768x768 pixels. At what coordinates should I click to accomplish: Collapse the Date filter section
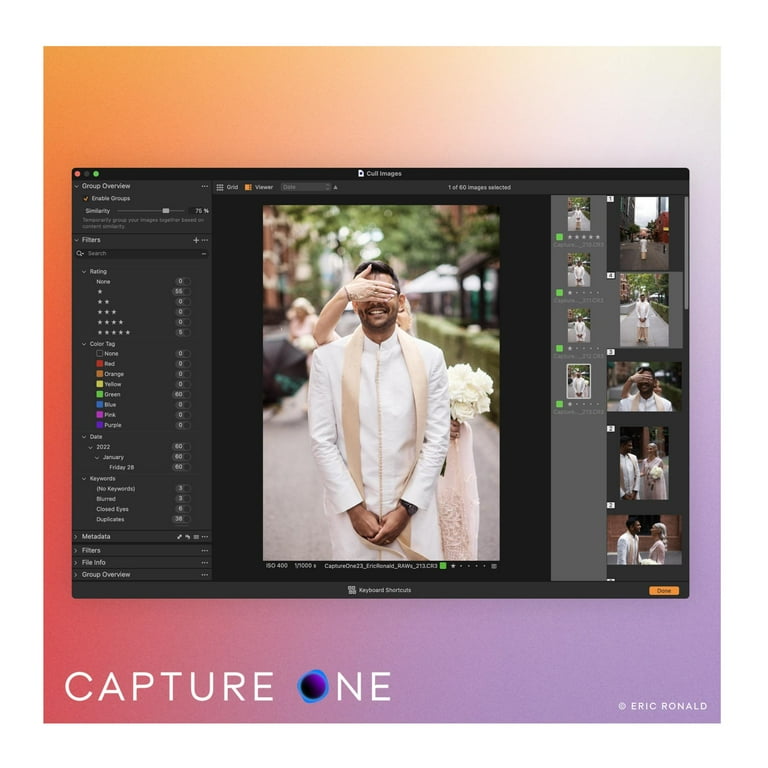point(84,436)
